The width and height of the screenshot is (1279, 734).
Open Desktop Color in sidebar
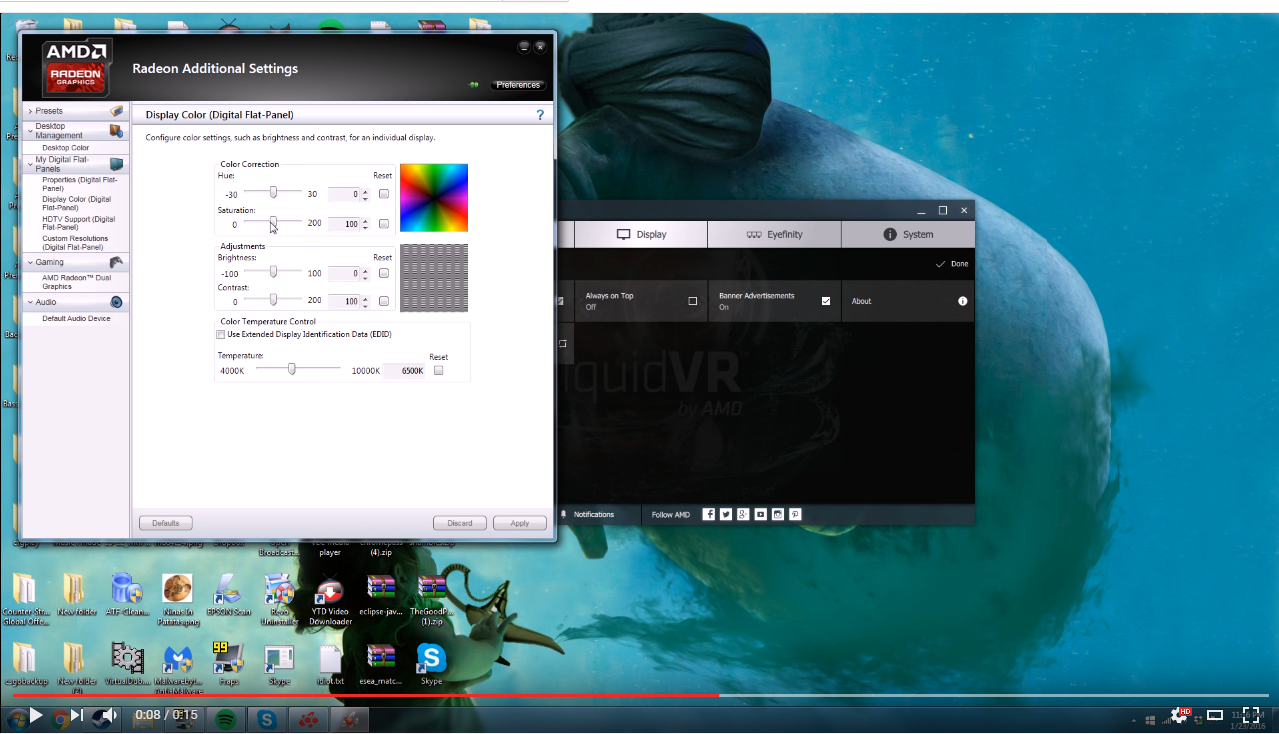coord(65,148)
